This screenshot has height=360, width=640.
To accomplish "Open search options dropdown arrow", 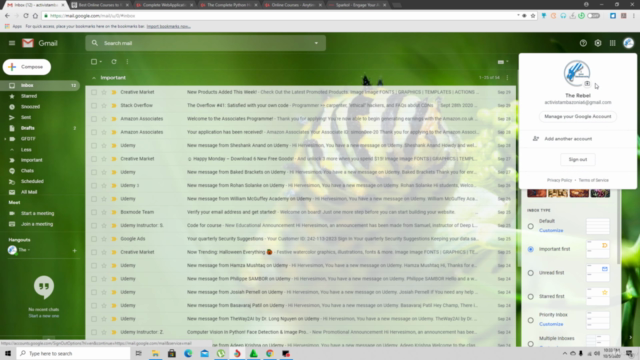I will 316,43.
